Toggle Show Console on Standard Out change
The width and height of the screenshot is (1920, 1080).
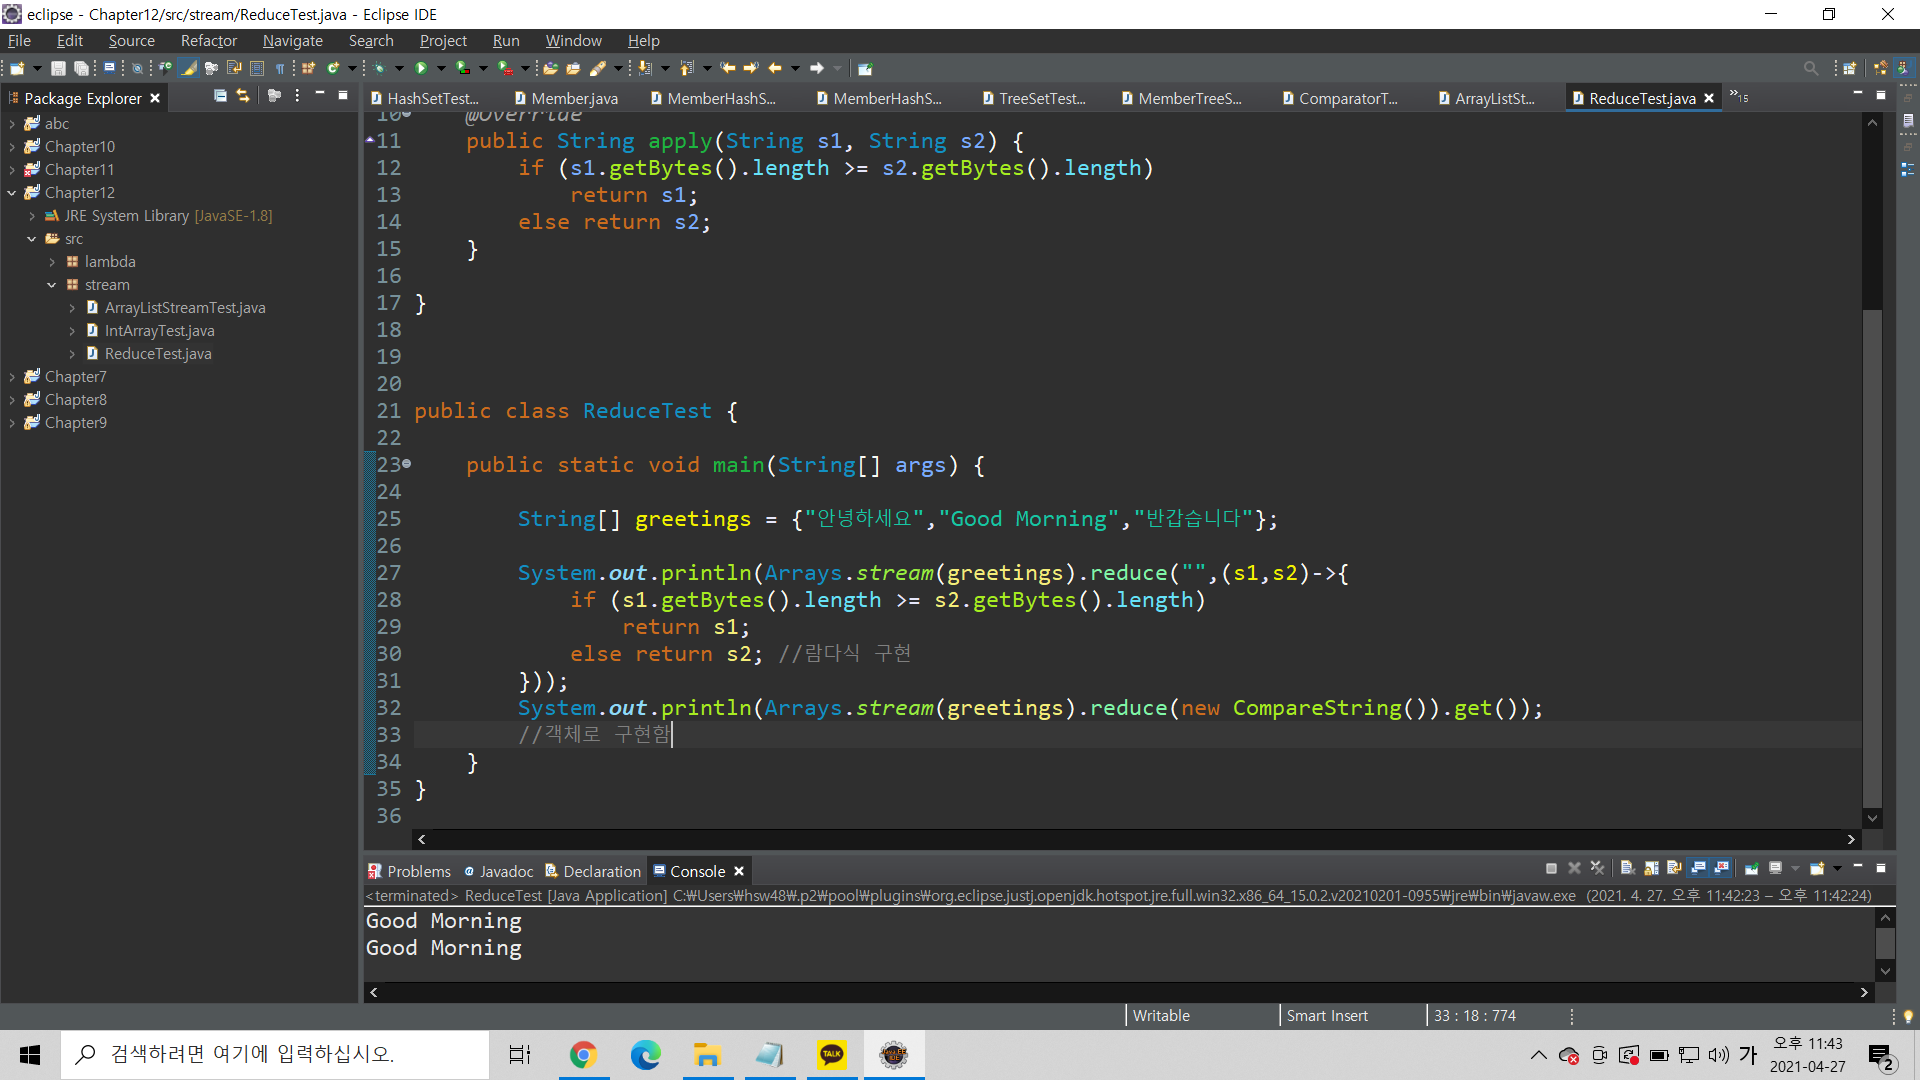tap(1698, 868)
